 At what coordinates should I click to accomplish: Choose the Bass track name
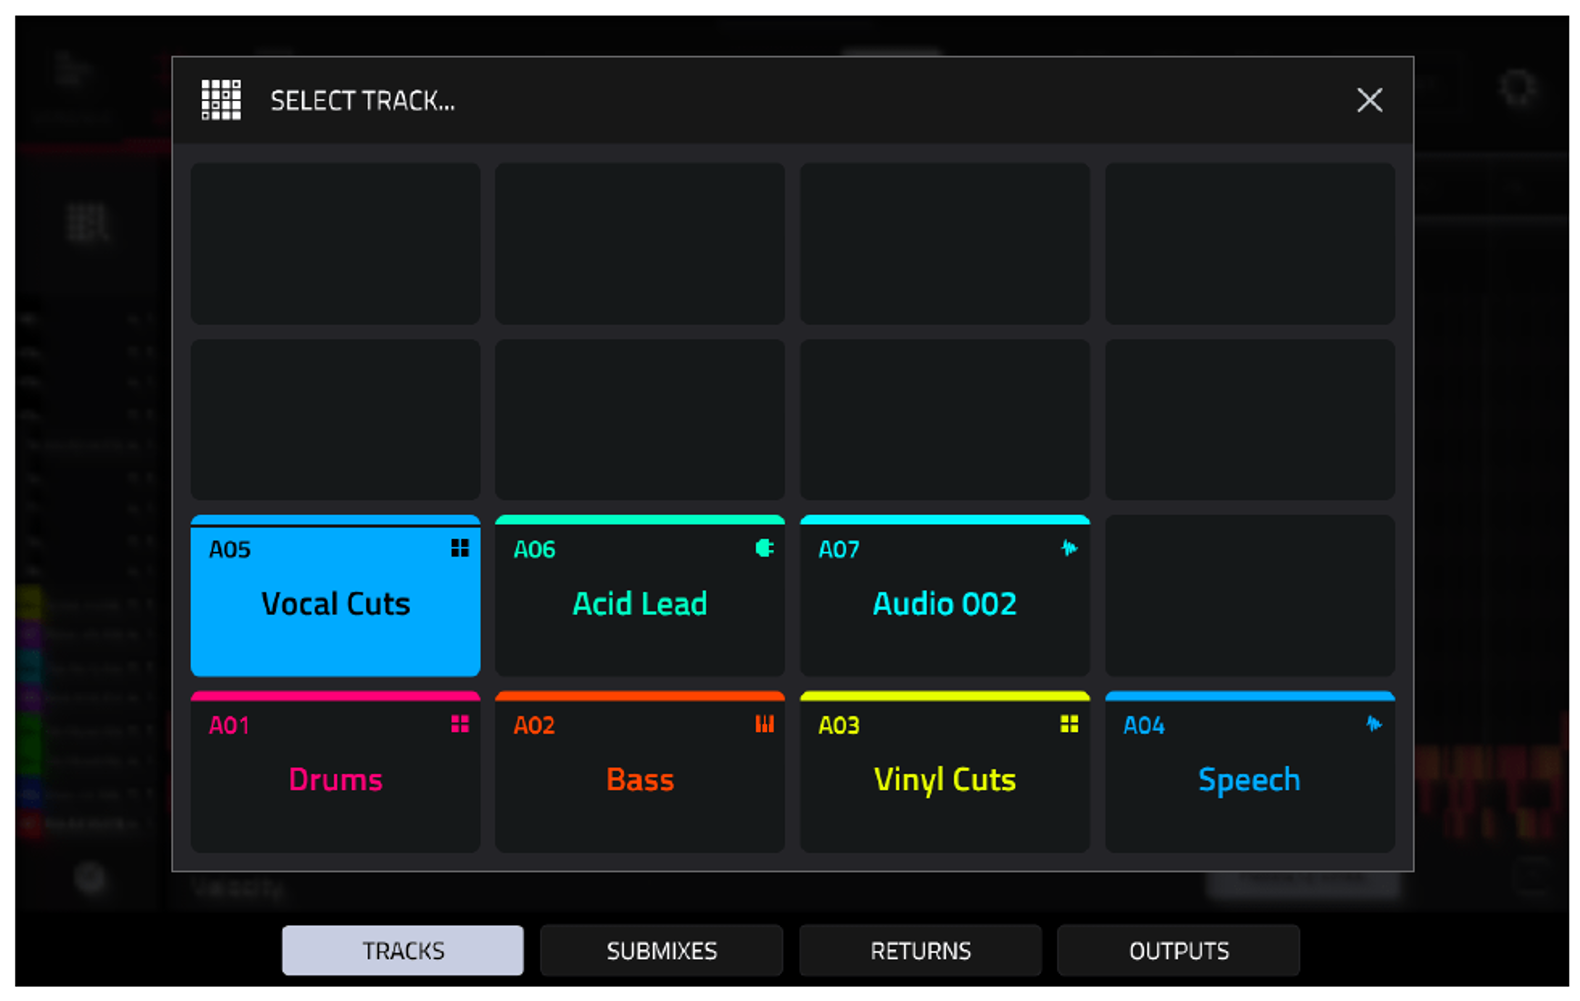click(x=640, y=780)
